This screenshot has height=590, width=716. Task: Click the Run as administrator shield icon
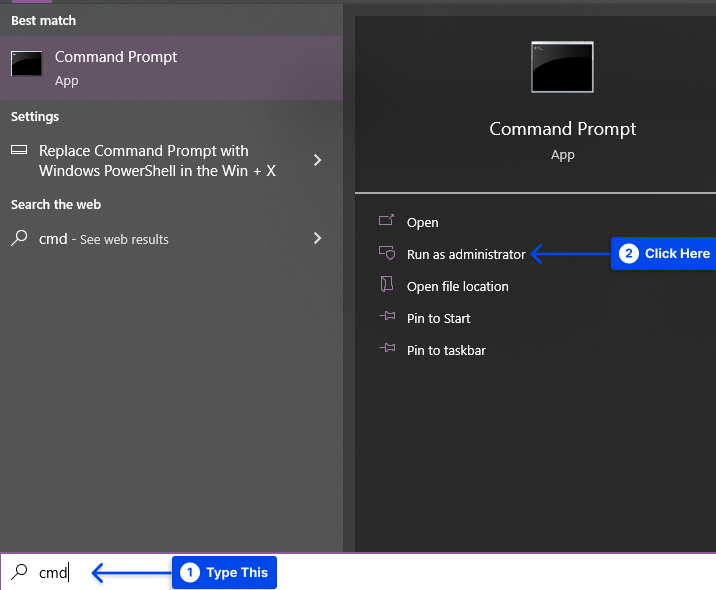click(387, 253)
